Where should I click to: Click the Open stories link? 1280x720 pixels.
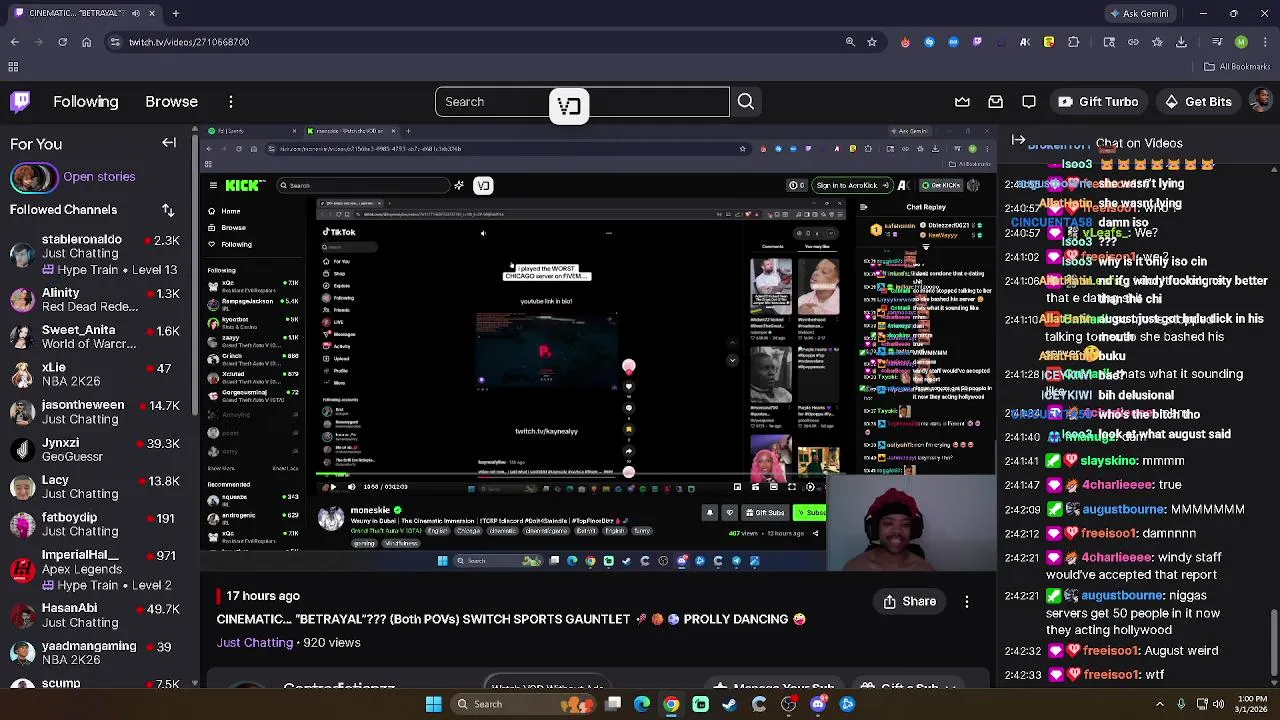99,177
